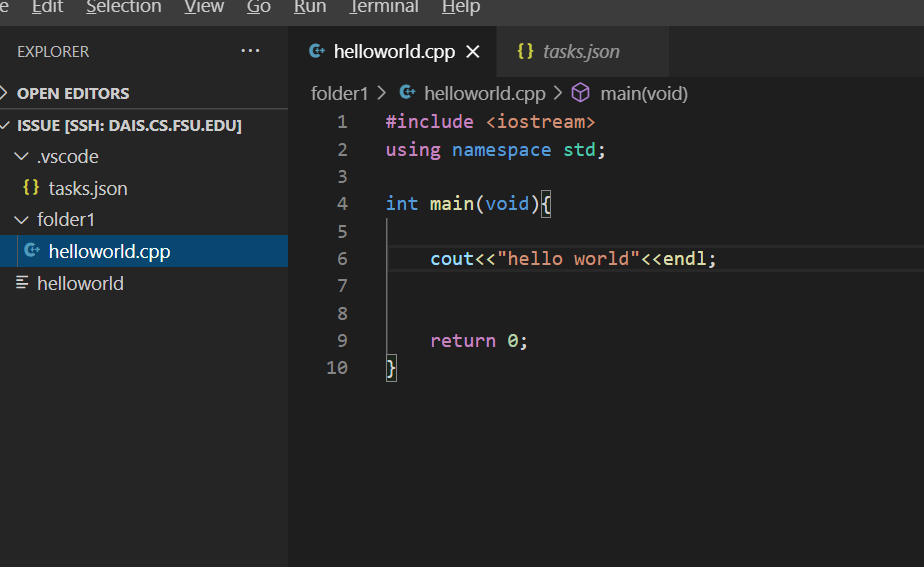Select helloworld.cpp in the explorer tree
This screenshot has height=567, width=924.
coord(110,252)
